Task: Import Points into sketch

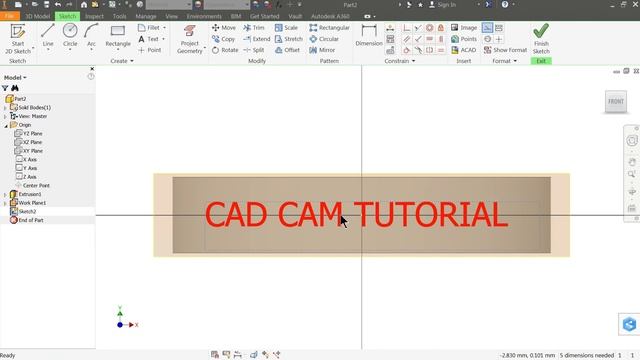Action: 464,39
